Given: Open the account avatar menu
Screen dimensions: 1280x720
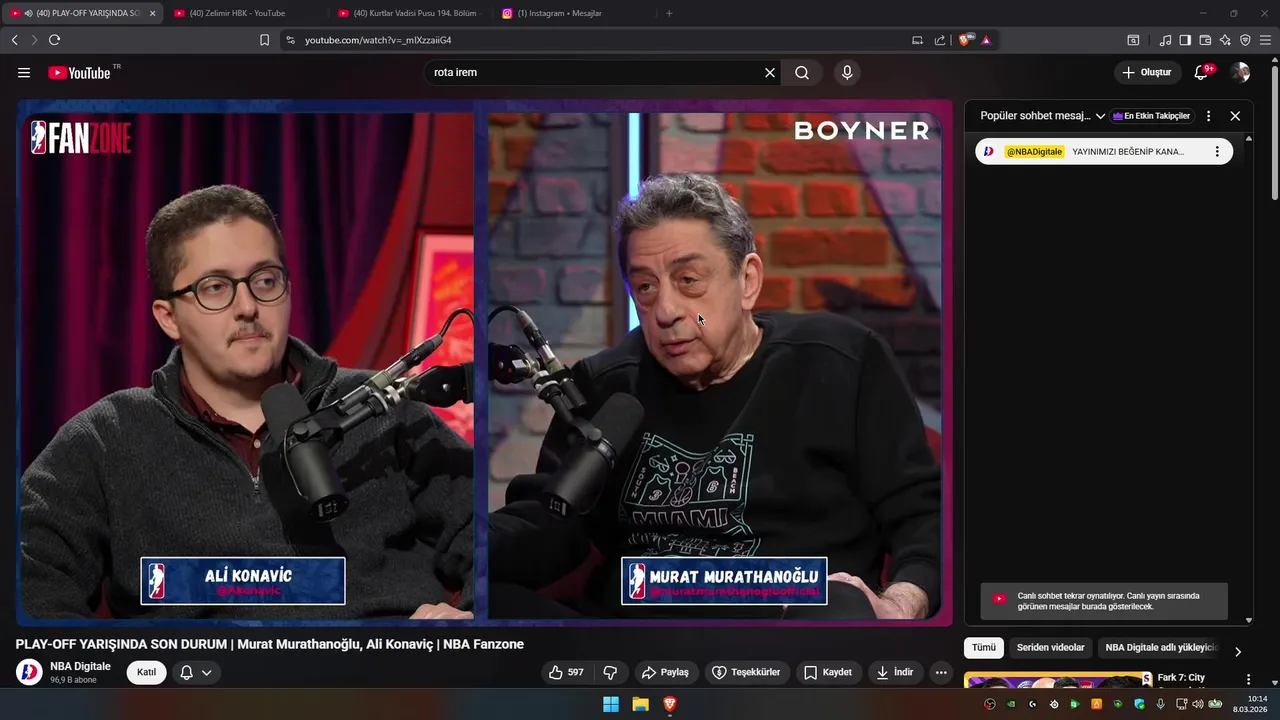Looking at the screenshot, I should [1240, 73].
